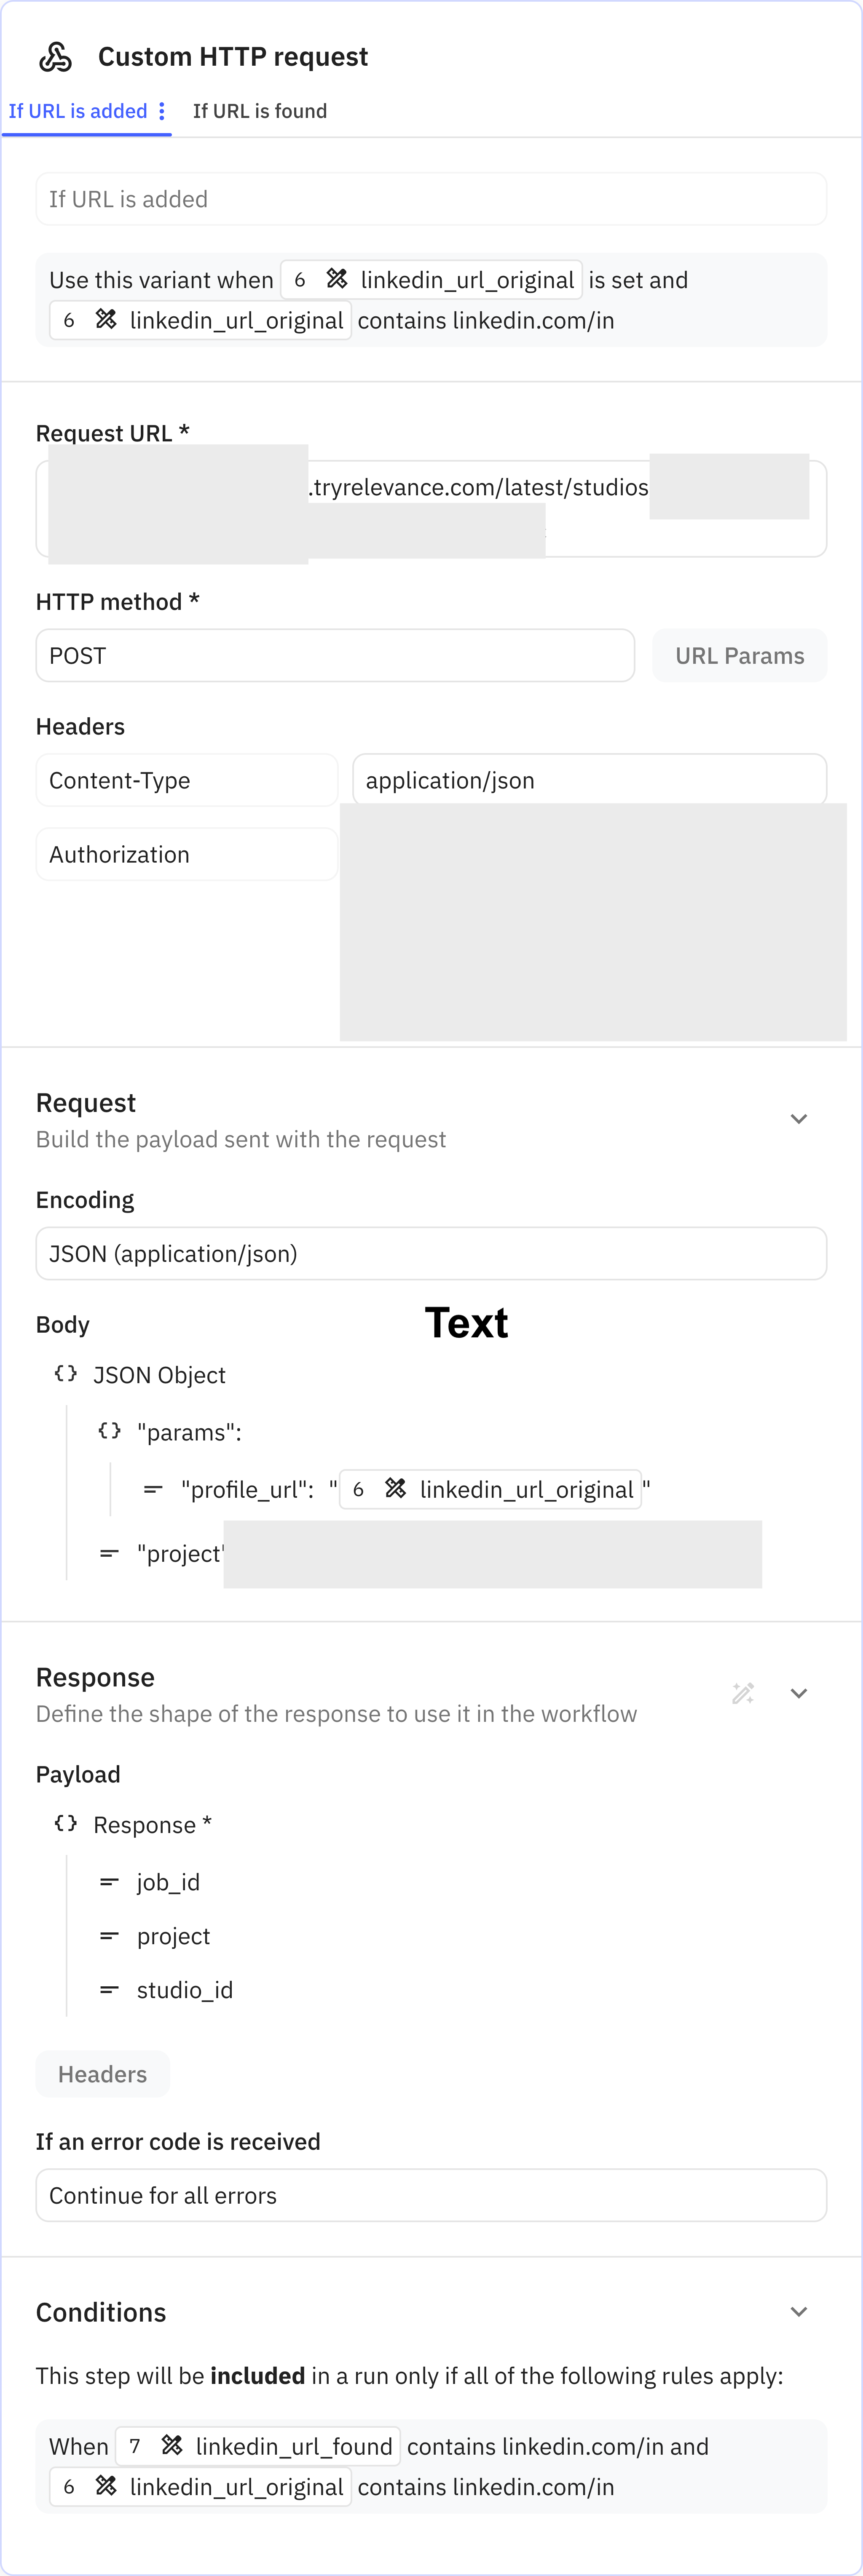Click the URL Params button

tap(739, 655)
